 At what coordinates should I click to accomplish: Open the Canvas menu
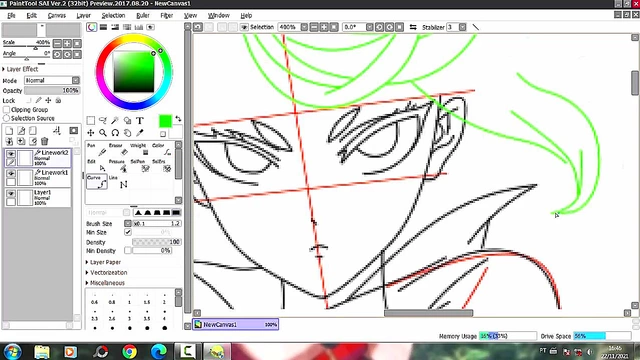pos(57,15)
